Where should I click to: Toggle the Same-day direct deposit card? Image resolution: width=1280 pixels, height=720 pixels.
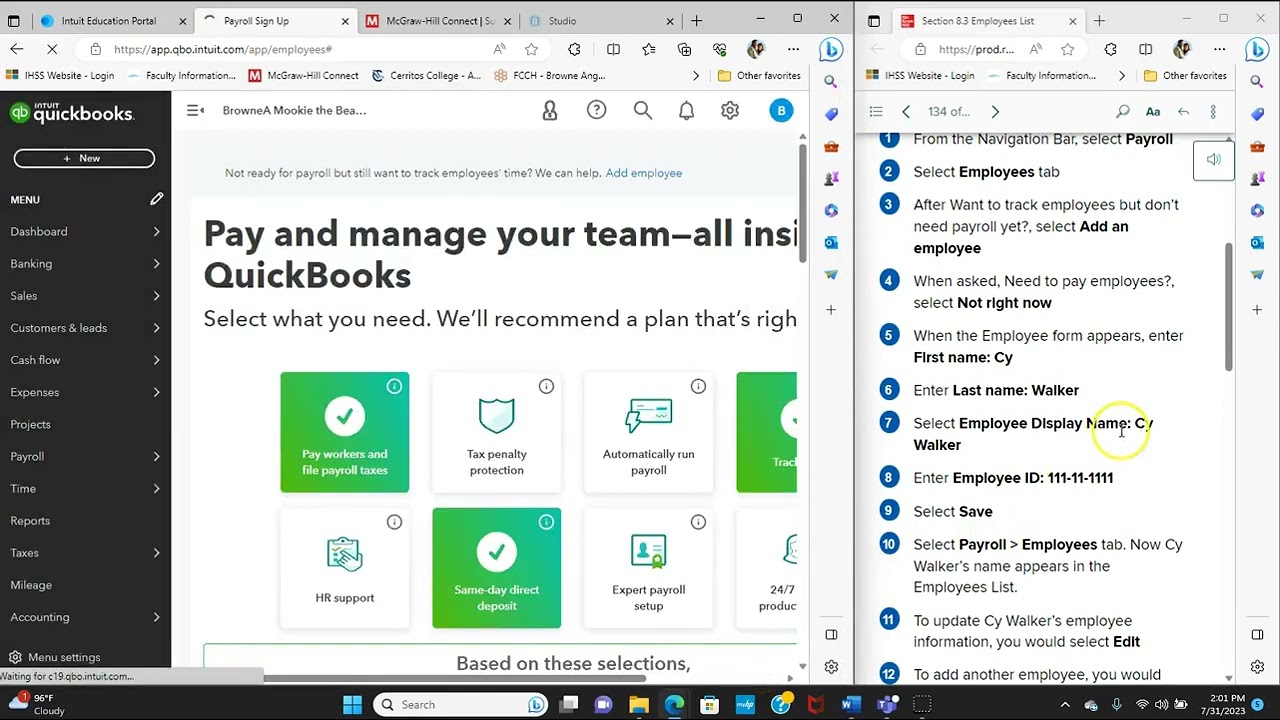tap(497, 568)
